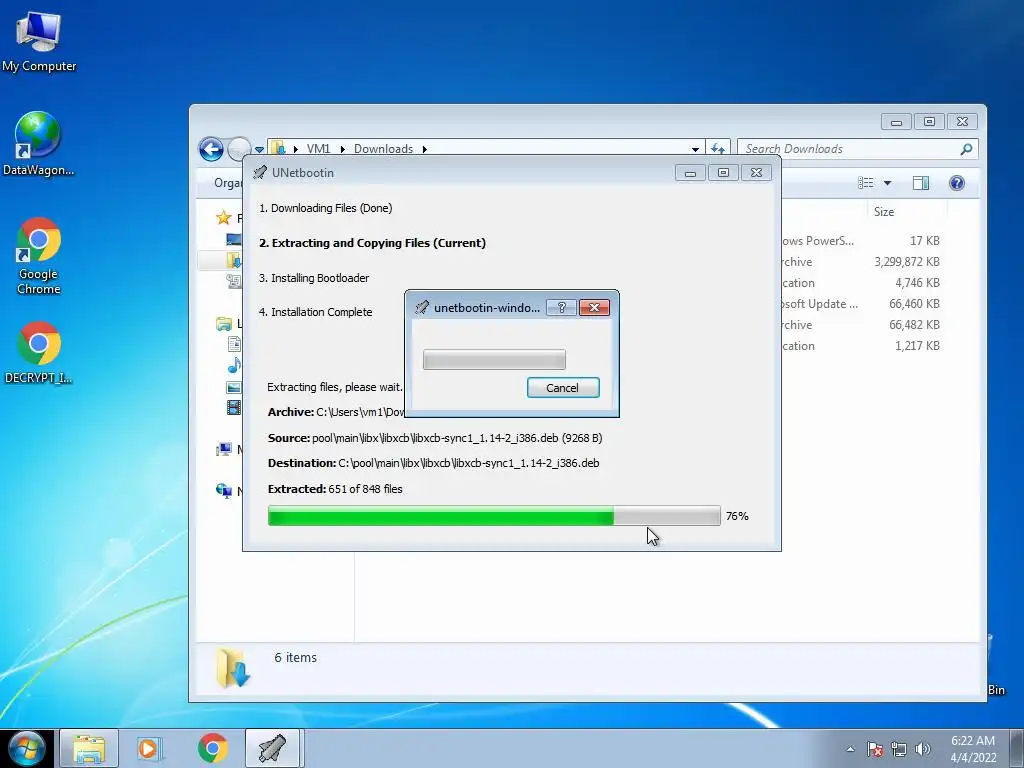Select UNetbootin taskbar icon
Viewport: 1024px width, 768px height.
[x=272, y=748]
